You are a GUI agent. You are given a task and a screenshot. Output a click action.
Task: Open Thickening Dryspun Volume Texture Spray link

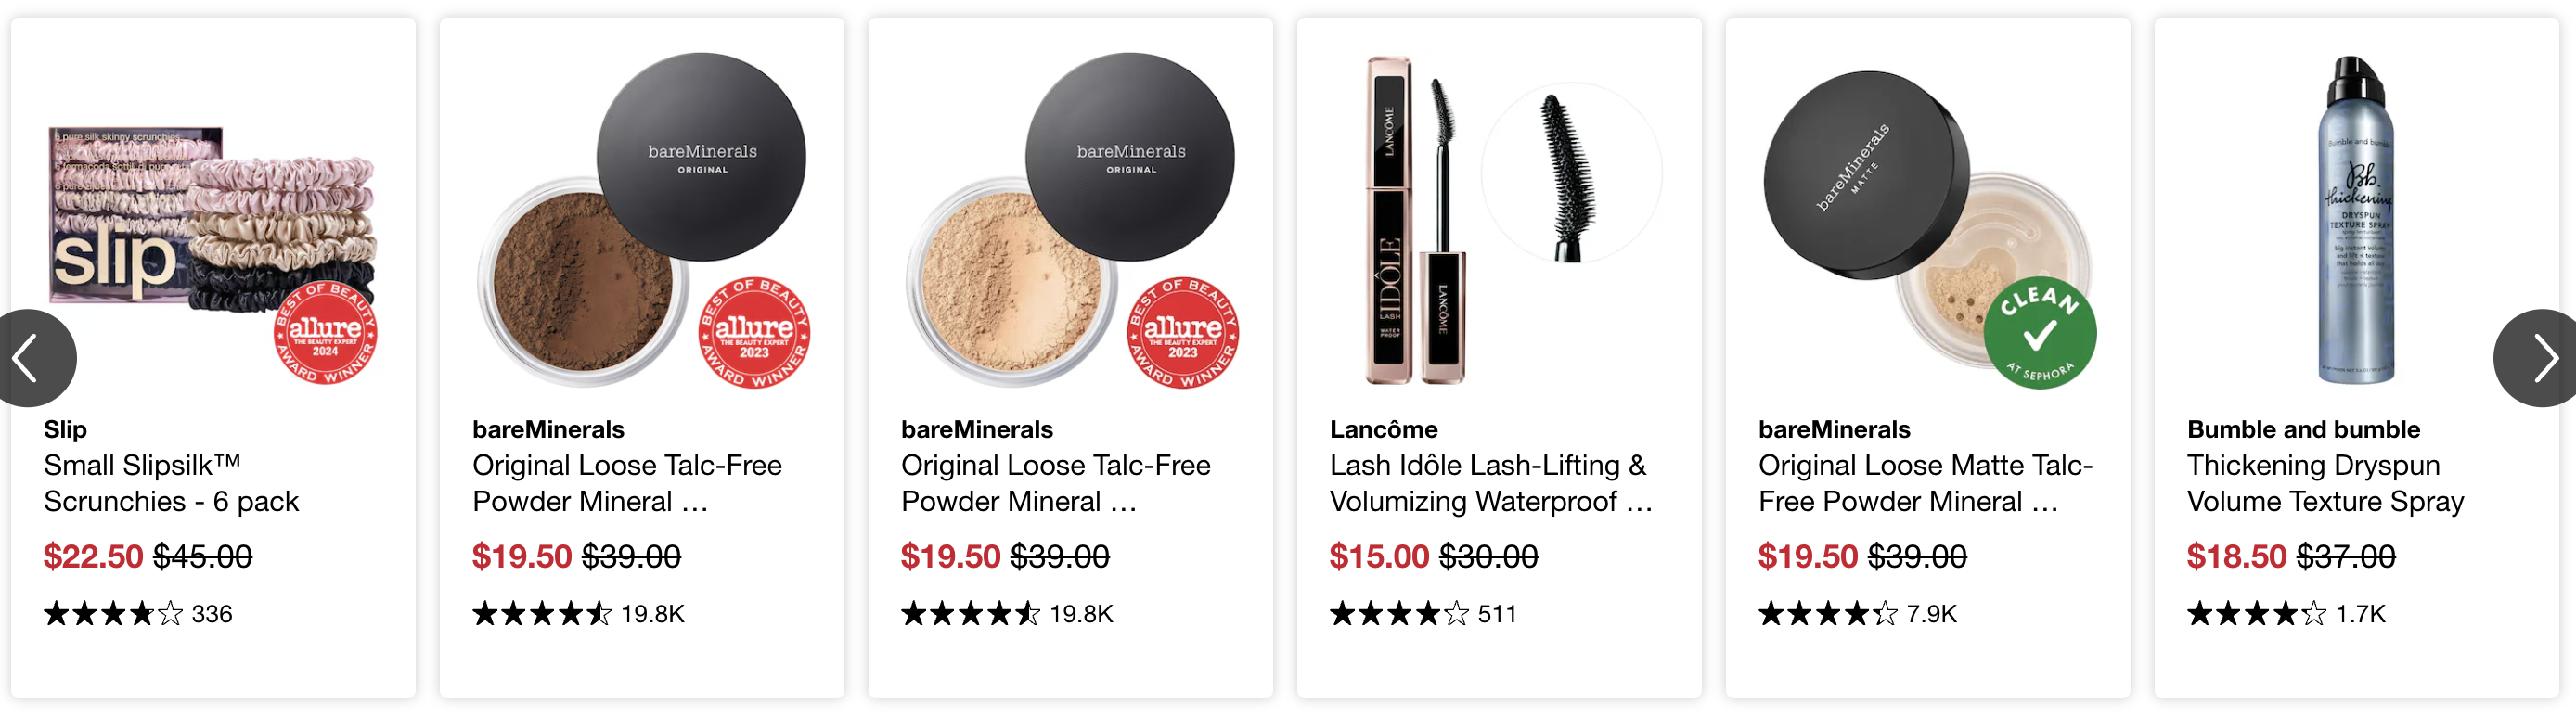pos(2325,483)
